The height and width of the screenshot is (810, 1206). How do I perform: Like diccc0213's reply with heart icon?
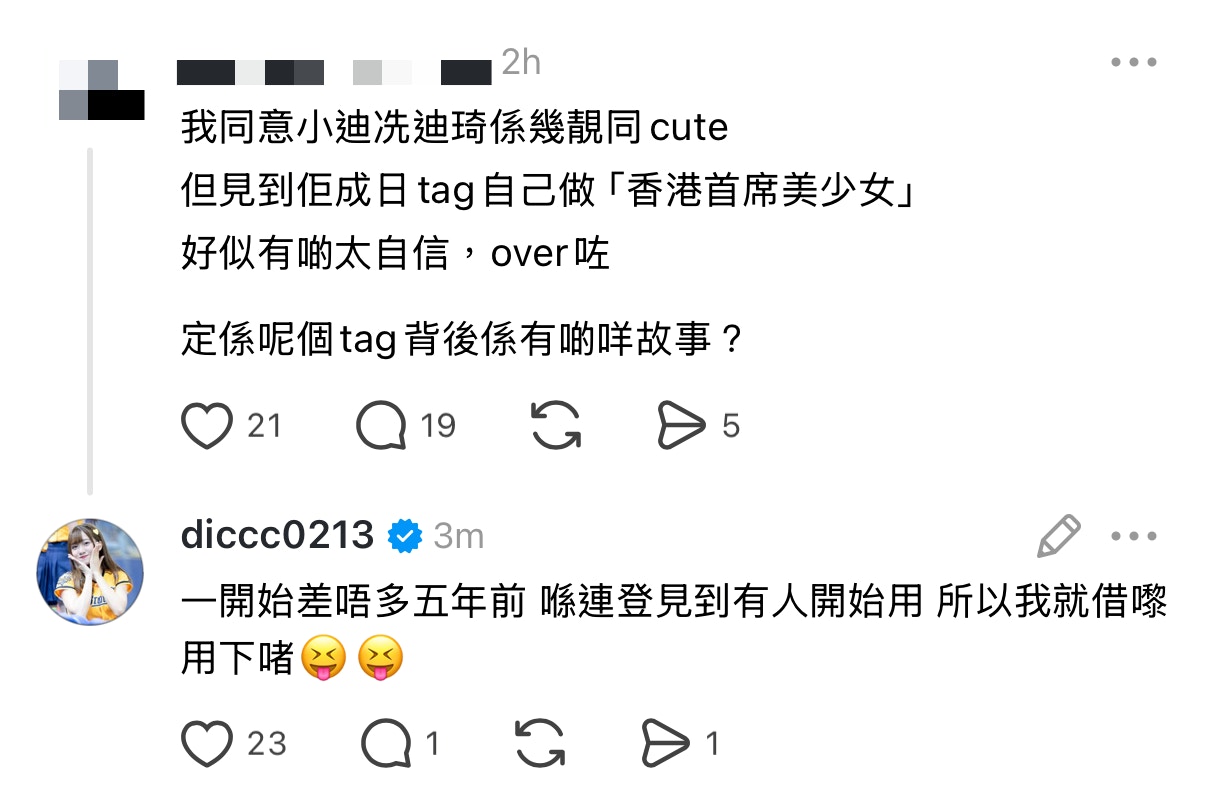pyautogui.click(x=207, y=744)
